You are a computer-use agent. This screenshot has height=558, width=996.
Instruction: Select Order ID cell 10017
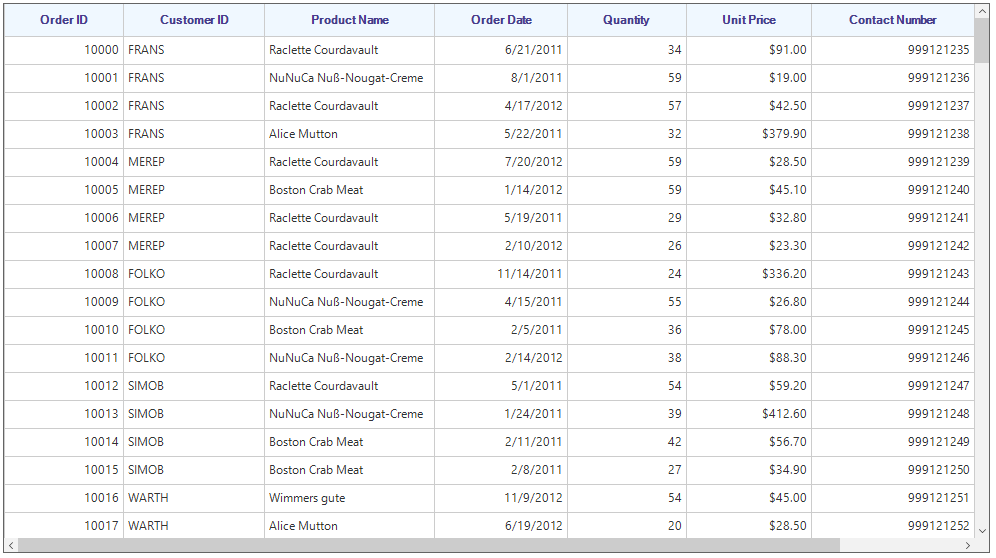tap(64, 525)
